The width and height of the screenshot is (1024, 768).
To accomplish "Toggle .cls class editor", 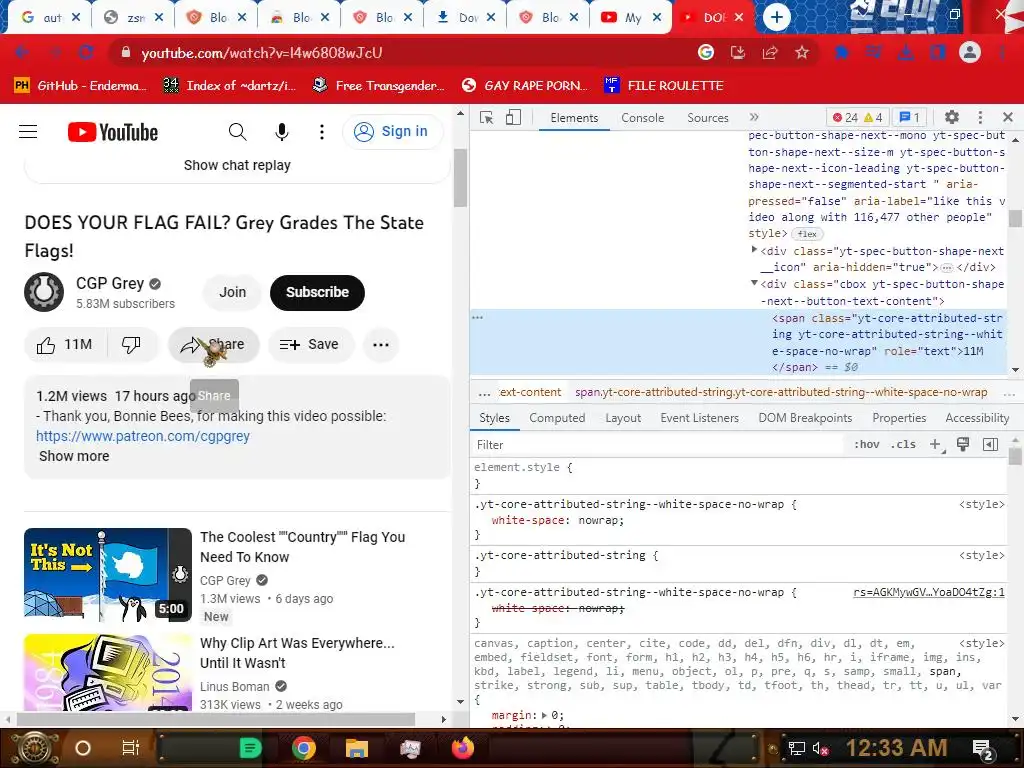I will click(903, 444).
